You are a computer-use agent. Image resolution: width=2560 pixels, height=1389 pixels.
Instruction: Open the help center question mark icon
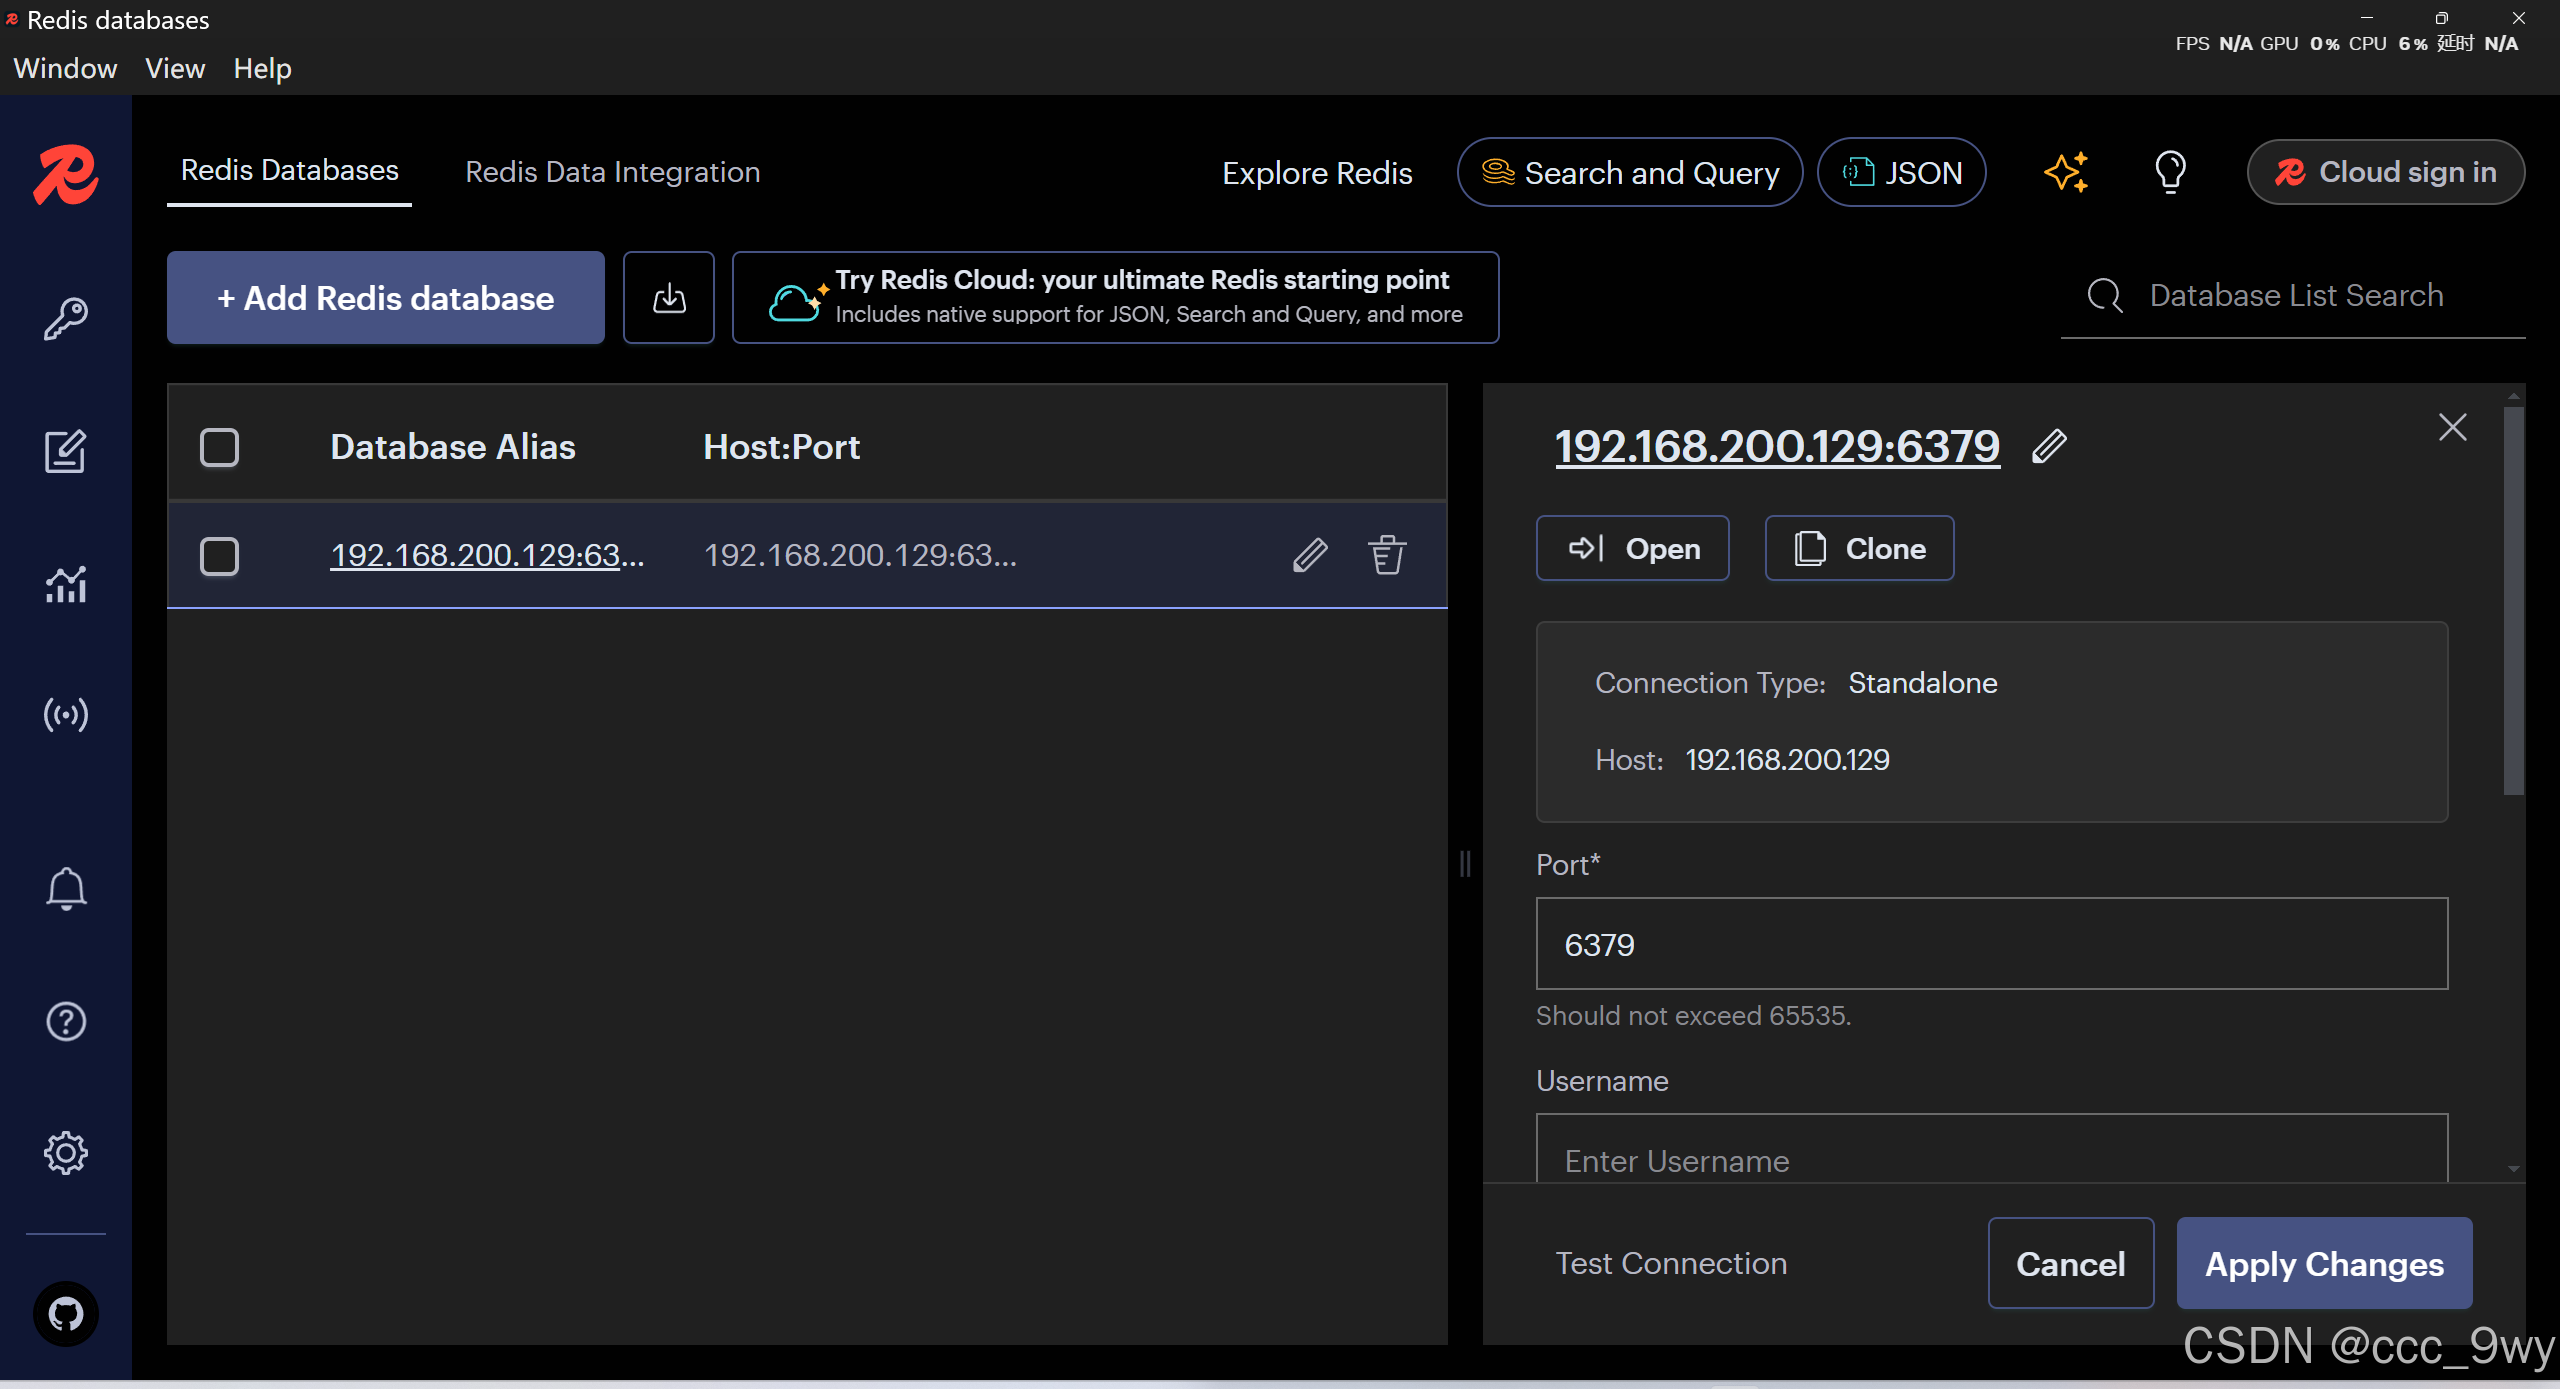(66, 1021)
